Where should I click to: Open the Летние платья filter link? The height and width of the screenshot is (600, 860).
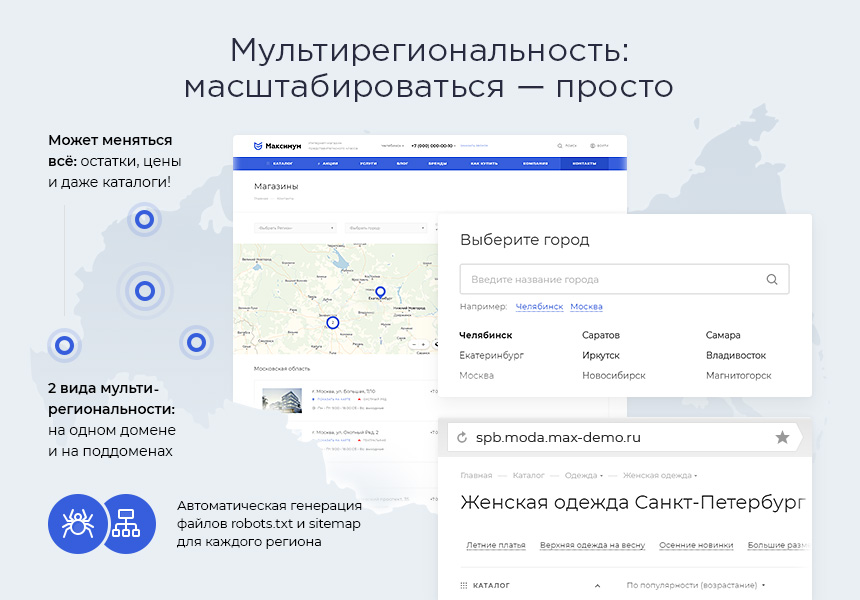[495, 545]
